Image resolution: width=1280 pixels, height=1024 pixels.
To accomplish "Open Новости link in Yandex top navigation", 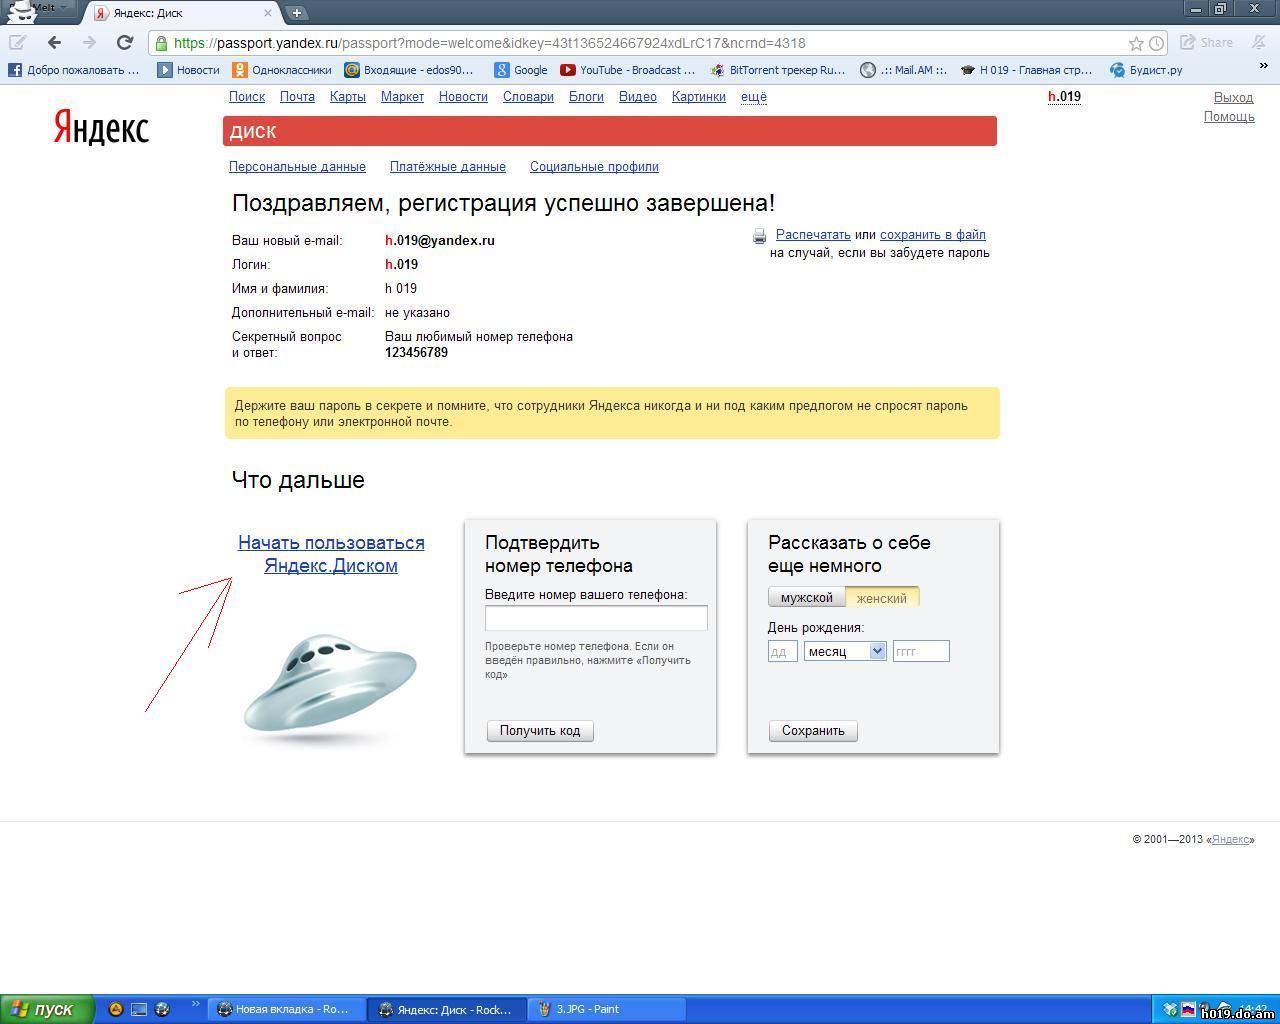I will tap(463, 97).
